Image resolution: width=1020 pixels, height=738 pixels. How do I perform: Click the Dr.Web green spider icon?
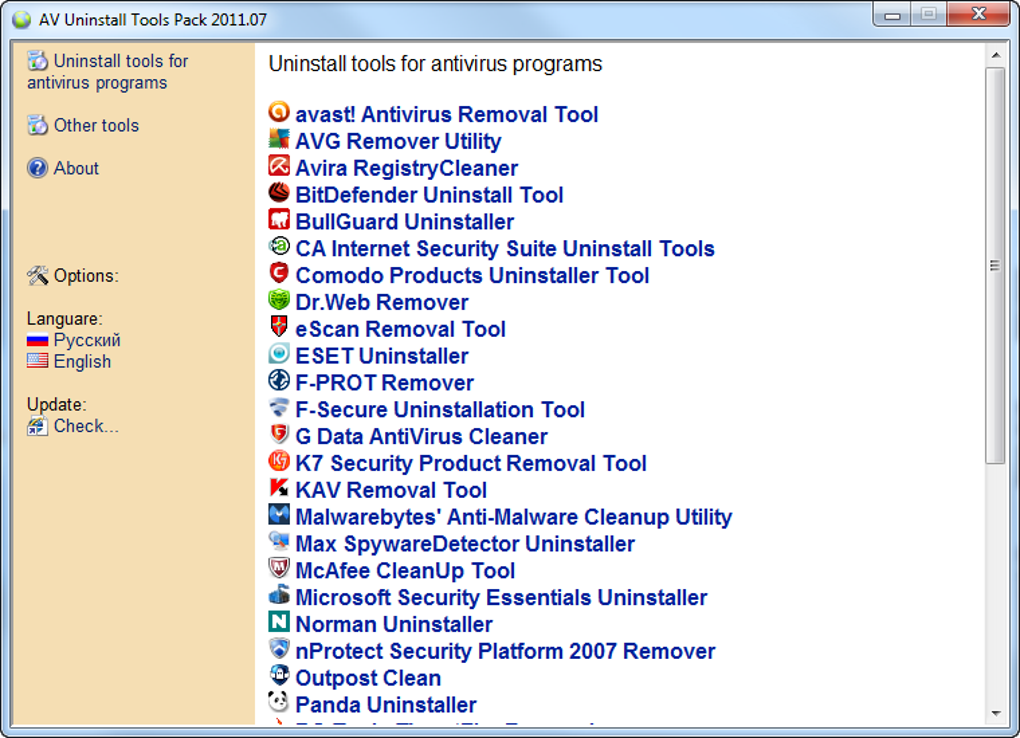point(279,299)
